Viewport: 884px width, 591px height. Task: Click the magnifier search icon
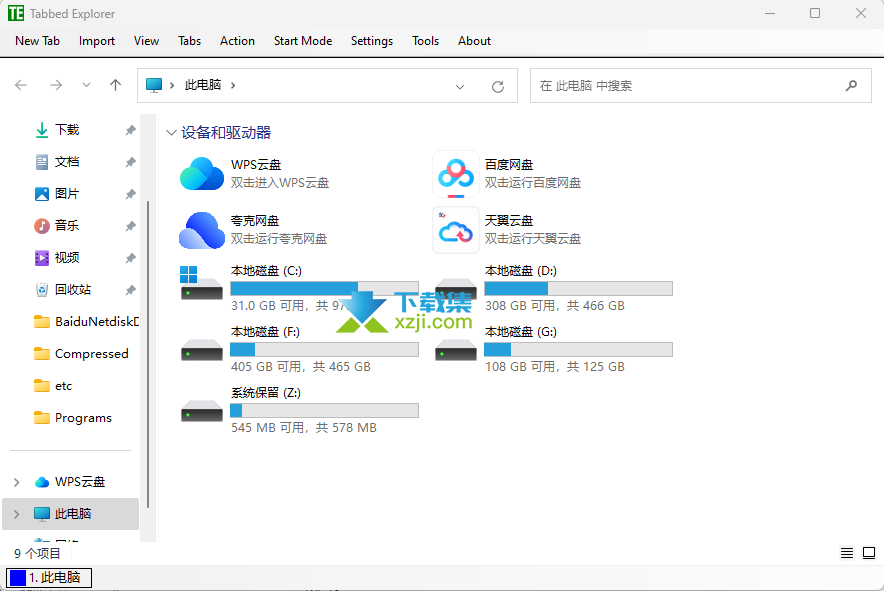tap(851, 86)
